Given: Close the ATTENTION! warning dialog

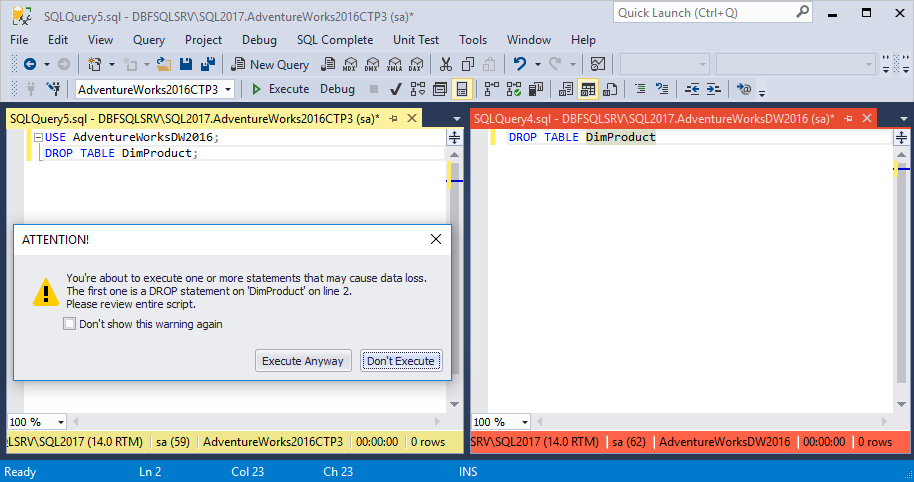Looking at the screenshot, I should (x=435, y=239).
